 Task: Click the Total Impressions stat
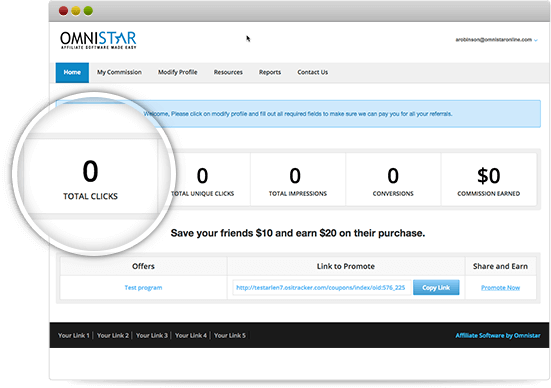[x=298, y=180]
